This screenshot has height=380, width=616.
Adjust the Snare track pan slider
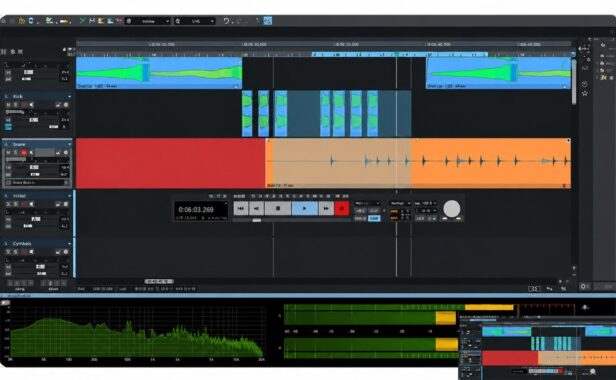(x=35, y=174)
